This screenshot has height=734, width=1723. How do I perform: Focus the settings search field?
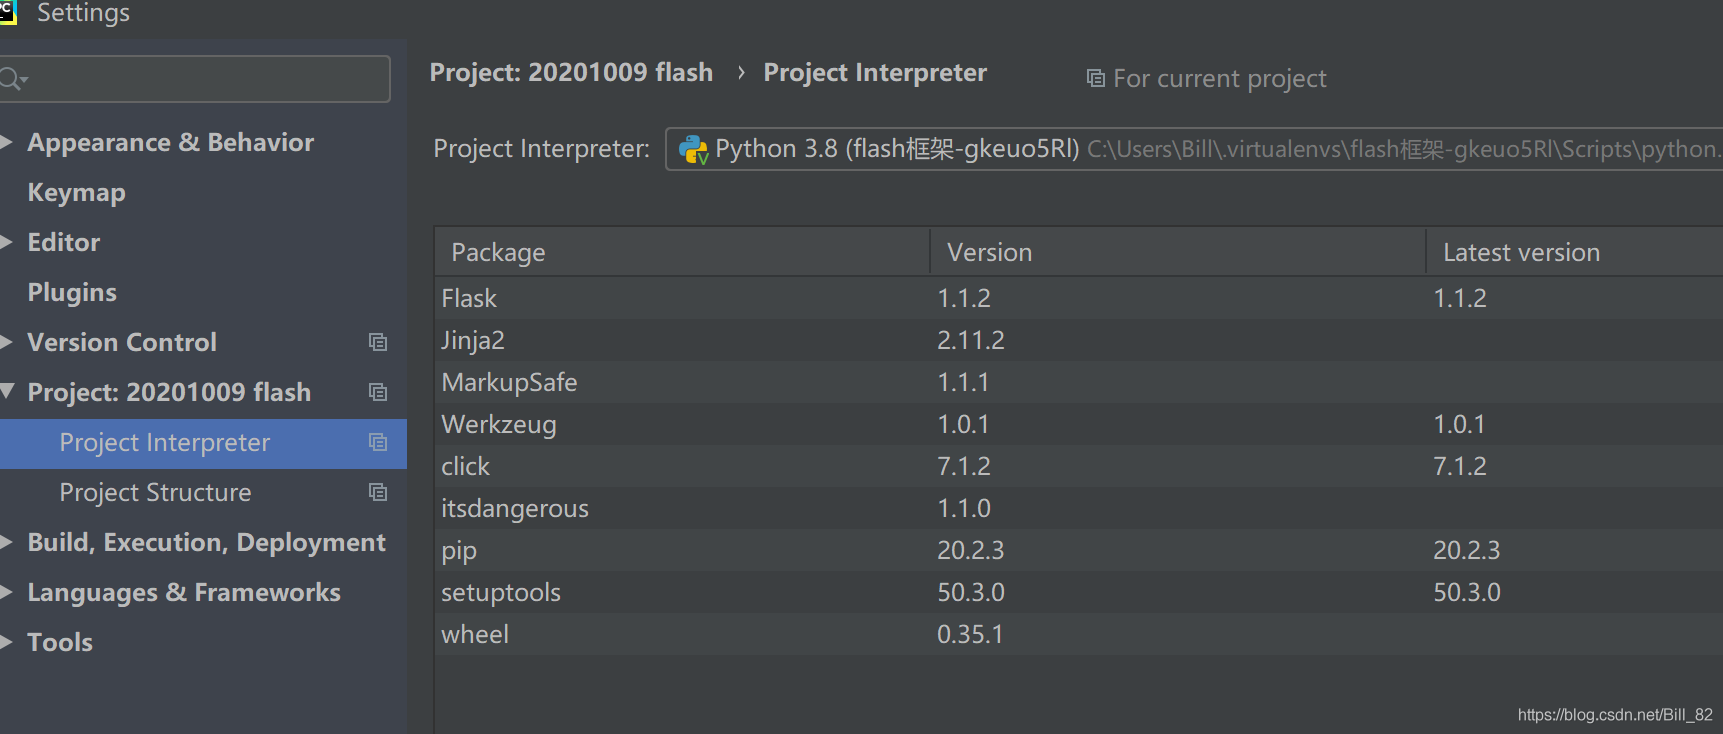point(195,79)
